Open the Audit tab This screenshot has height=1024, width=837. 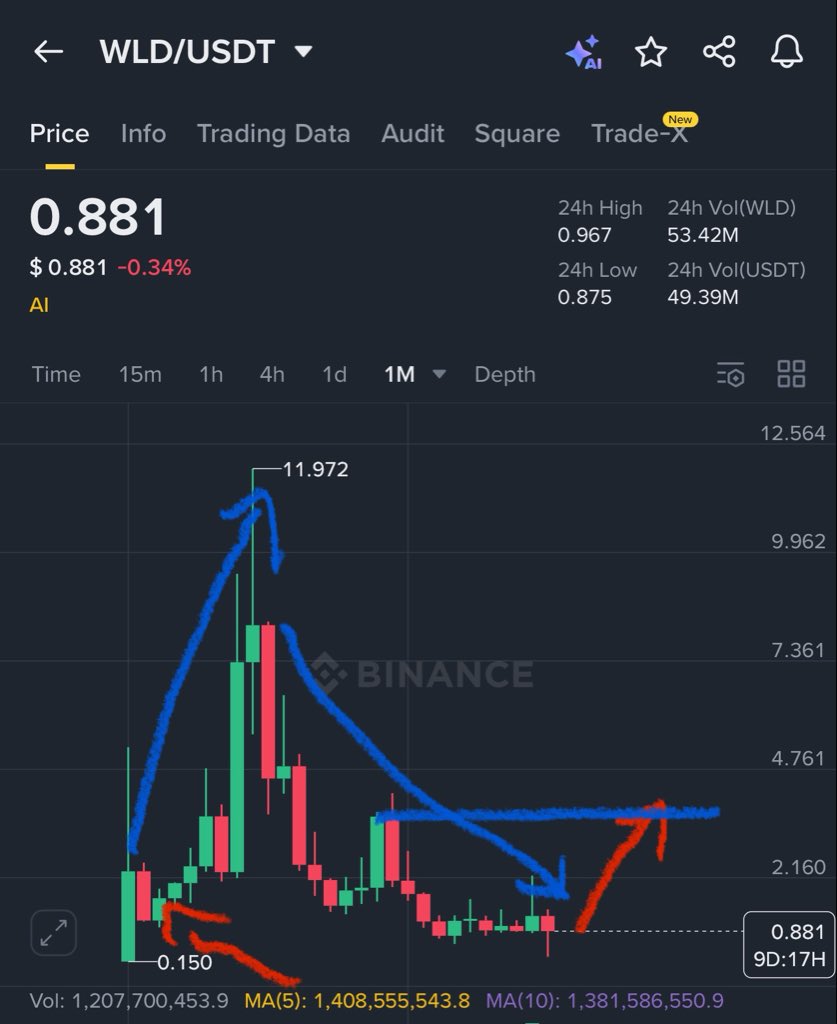[413, 133]
